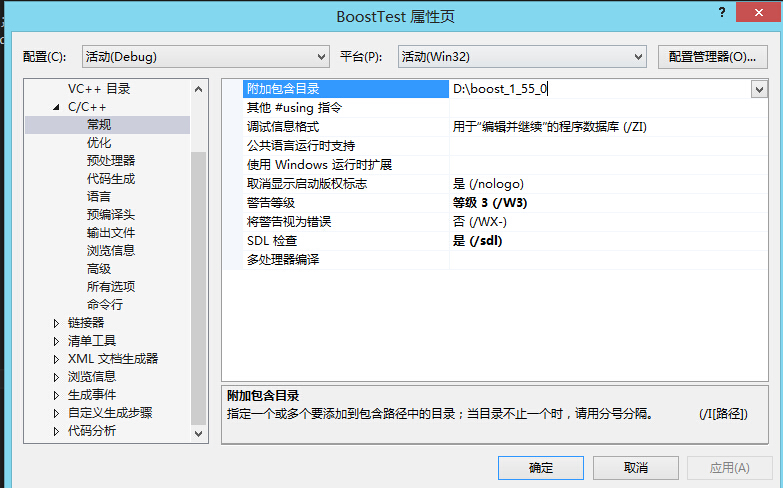
Task: Click the tree scrollbar up arrow
Action: tap(198, 89)
